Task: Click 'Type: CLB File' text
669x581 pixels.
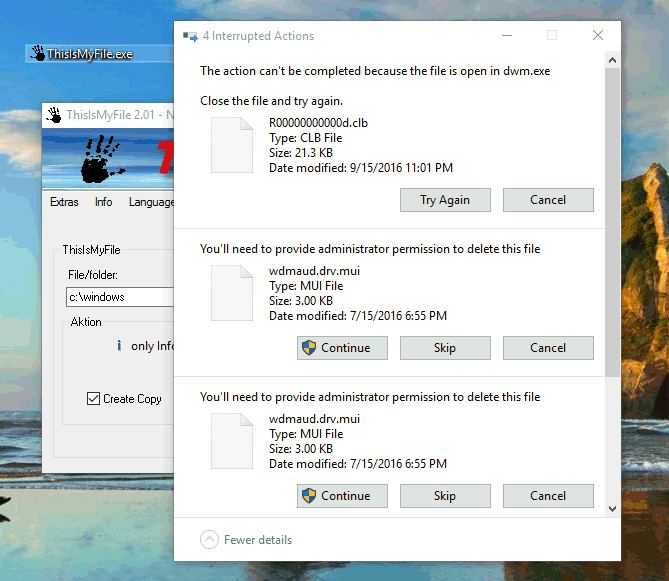Action: pyautogui.click(x=305, y=138)
